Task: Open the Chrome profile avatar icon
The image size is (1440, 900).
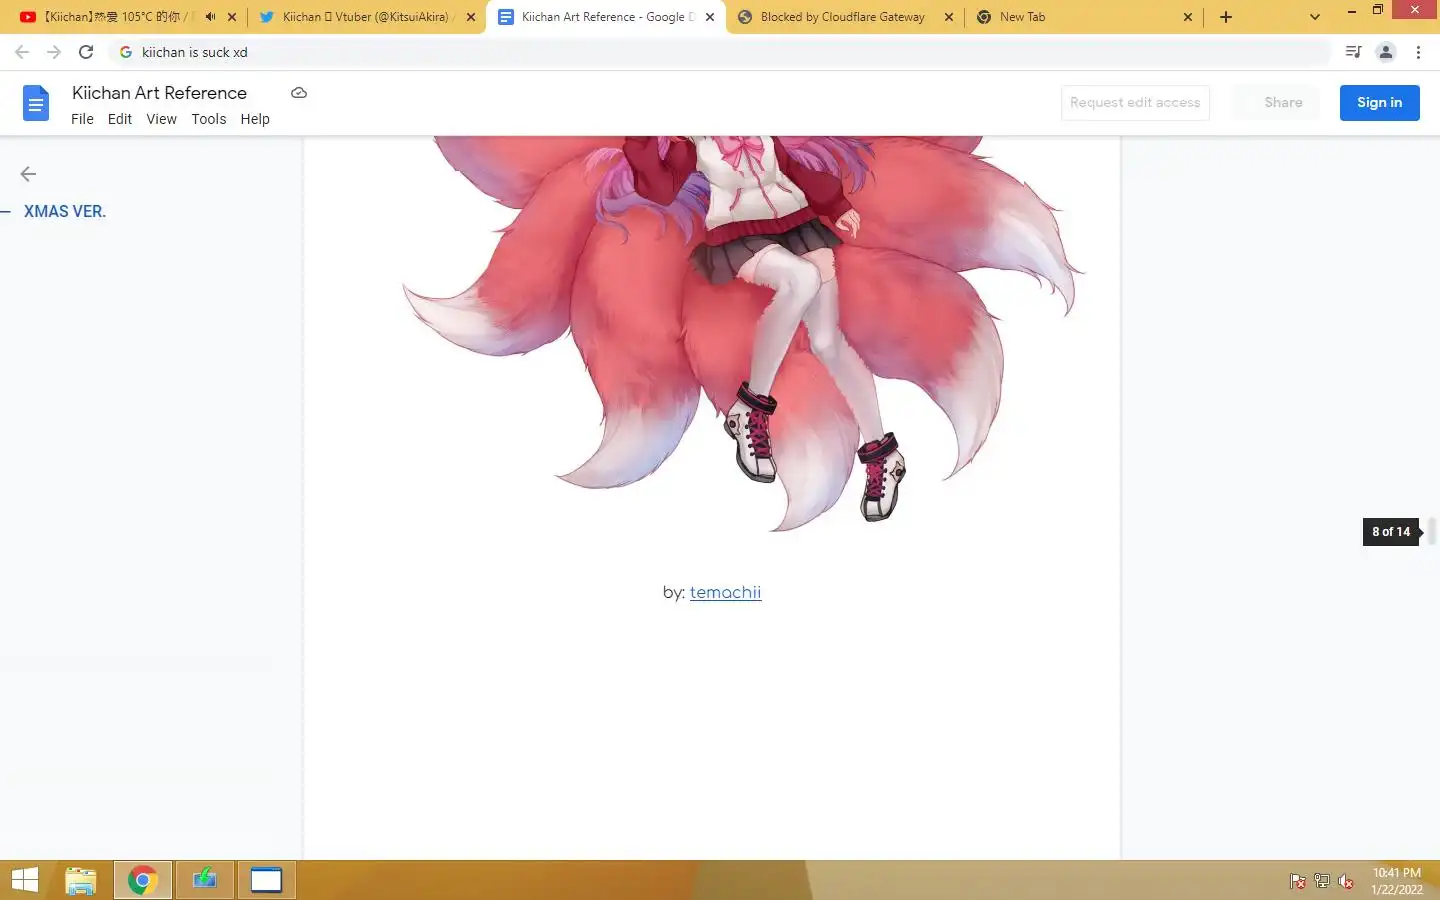Action: (1385, 52)
